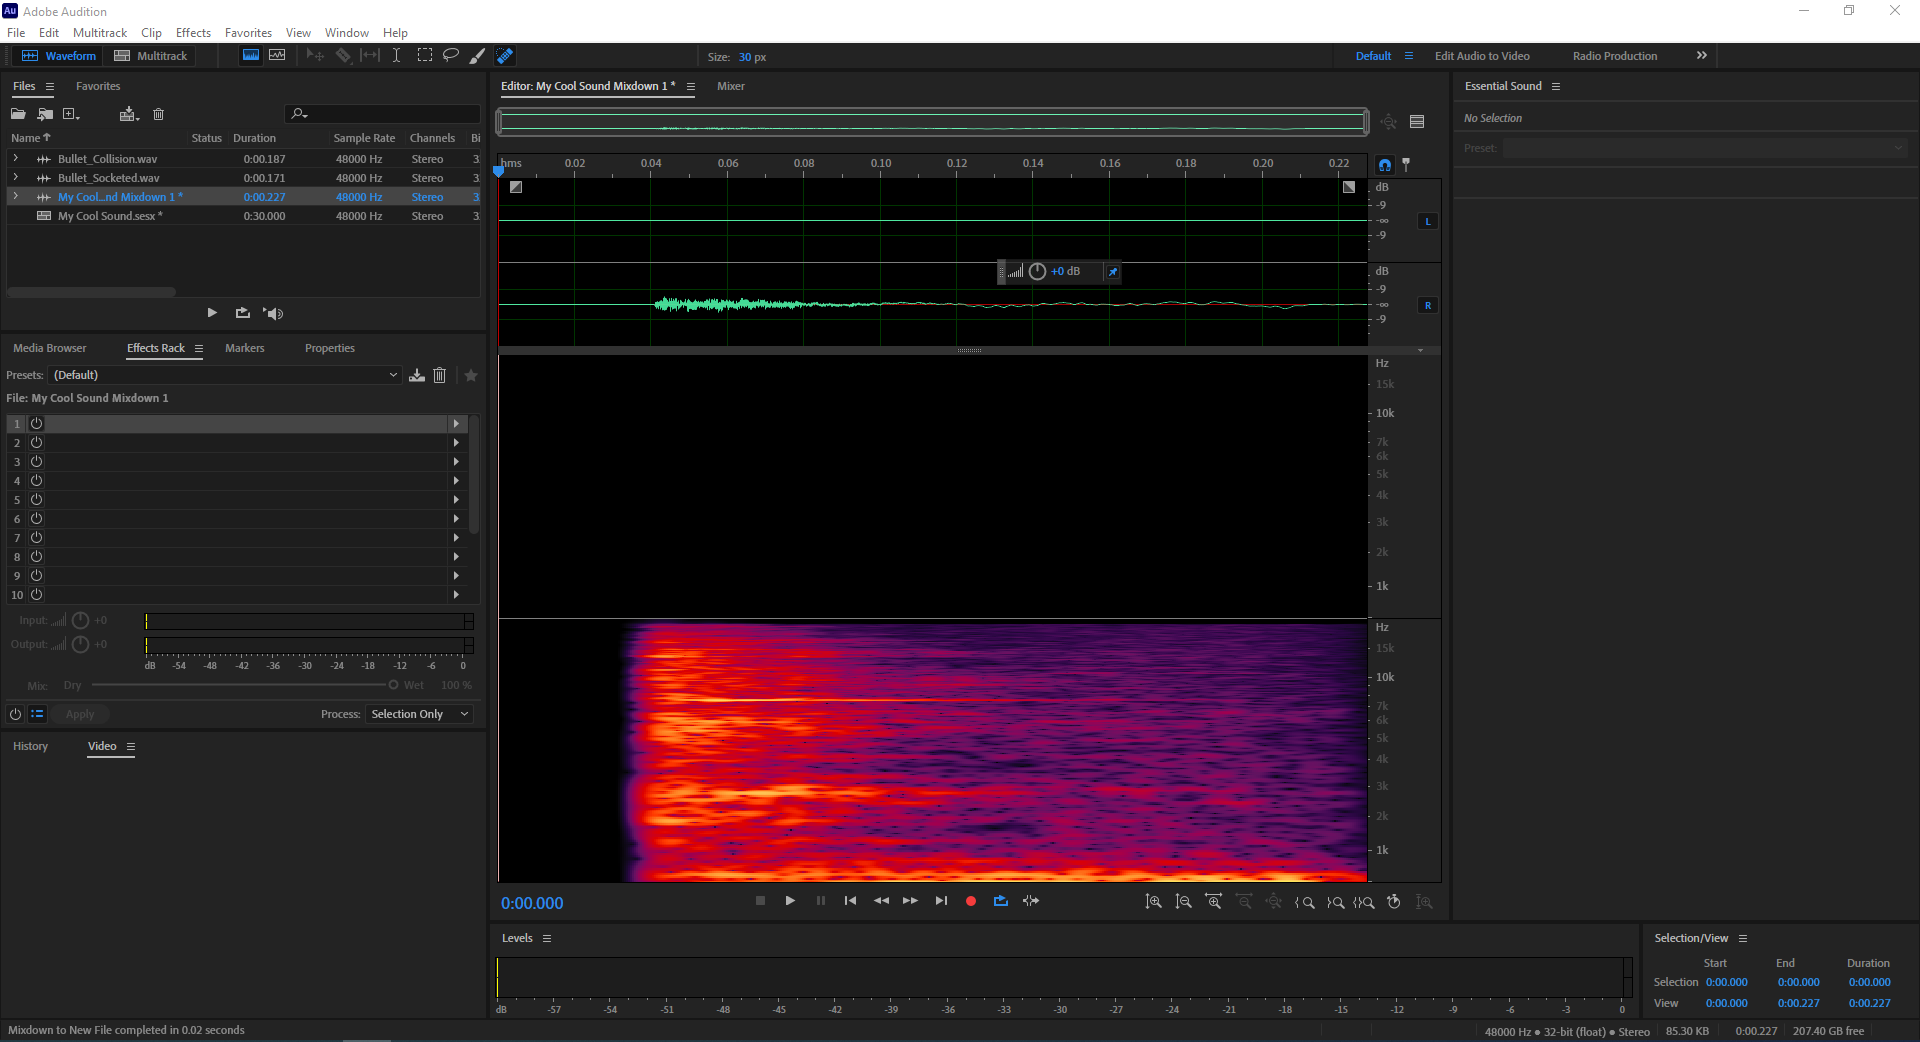The height and width of the screenshot is (1042, 1920).
Task: Click Zoom to Selection icon
Action: tap(1364, 902)
